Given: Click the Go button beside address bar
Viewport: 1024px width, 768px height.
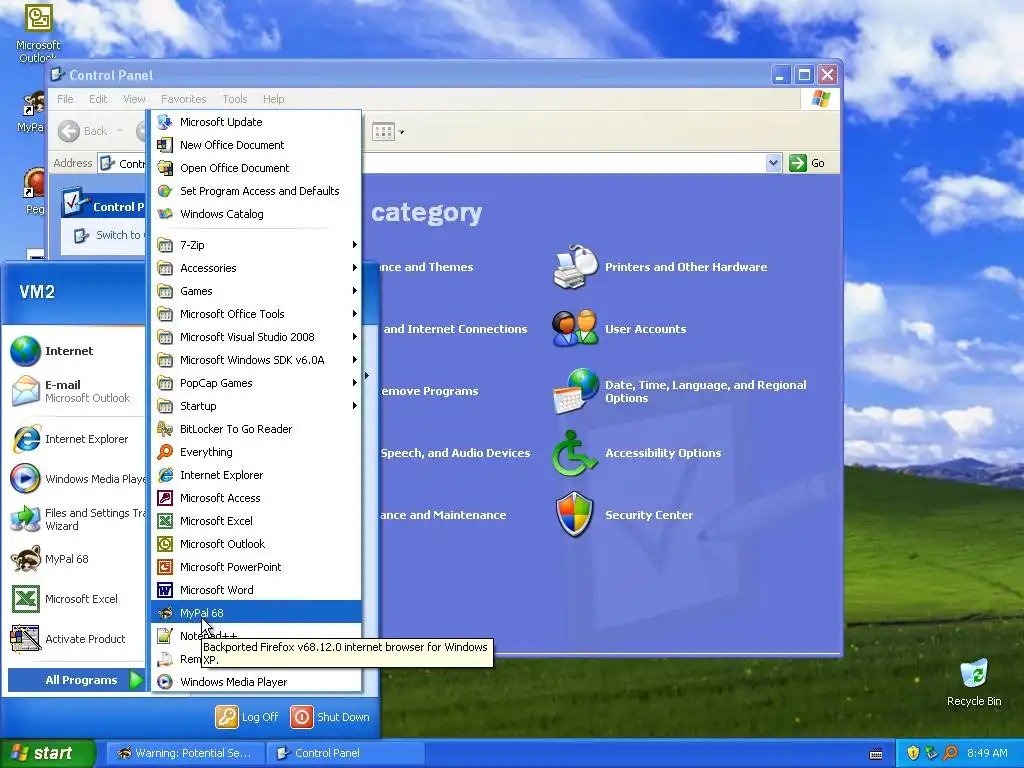Looking at the screenshot, I should tap(807, 163).
